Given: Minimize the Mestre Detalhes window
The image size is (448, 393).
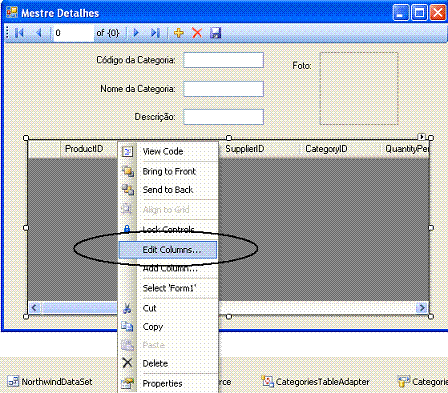Looking at the screenshot, I should pyautogui.click(x=401, y=13).
